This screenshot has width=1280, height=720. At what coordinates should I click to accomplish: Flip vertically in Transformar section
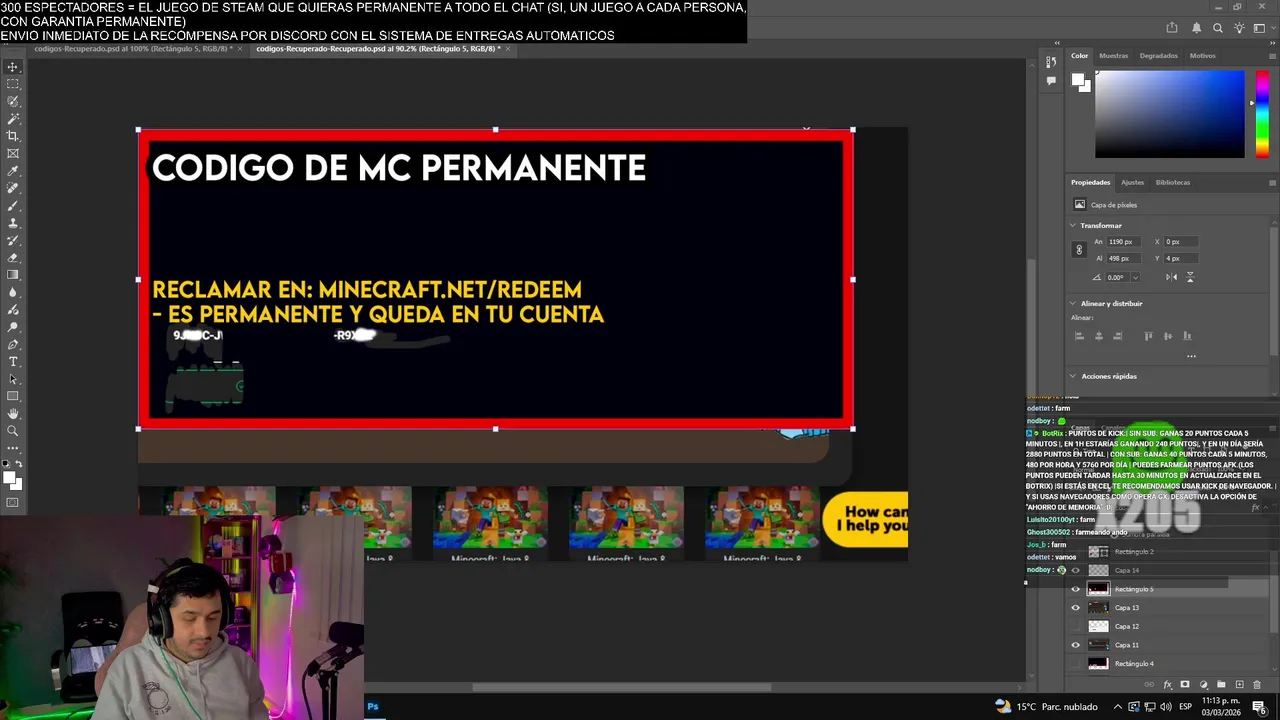[1190, 277]
